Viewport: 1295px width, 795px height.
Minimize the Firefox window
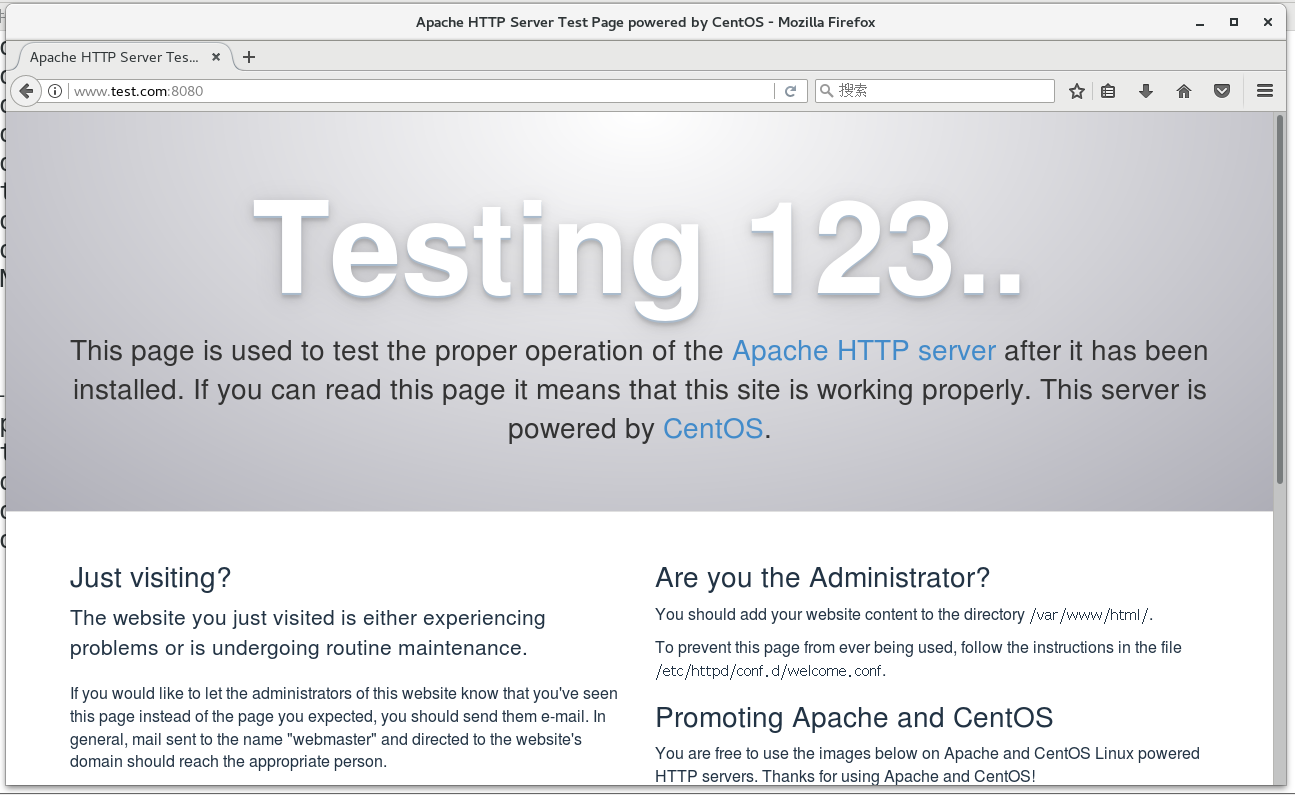point(1200,22)
